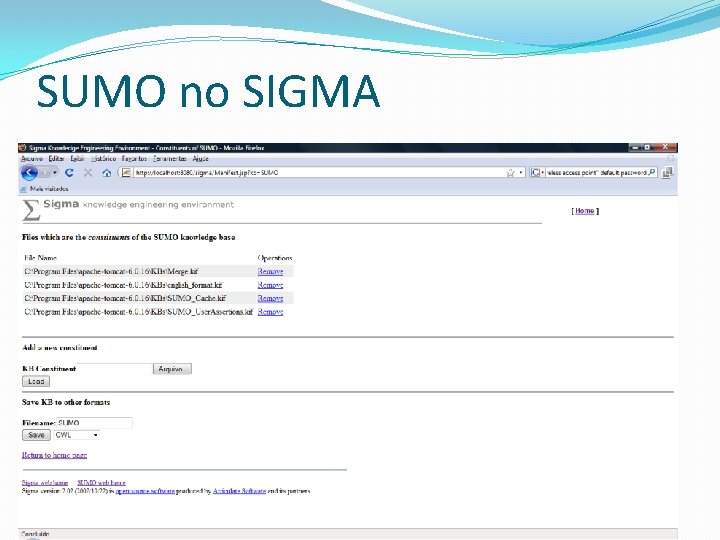720x540 pixels.
Task: Click the search magnifier icon
Action: click(652, 173)
